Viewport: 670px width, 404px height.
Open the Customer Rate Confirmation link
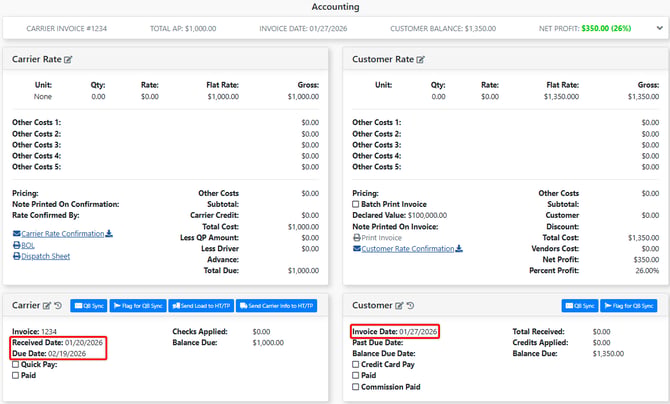click(408, 248)
